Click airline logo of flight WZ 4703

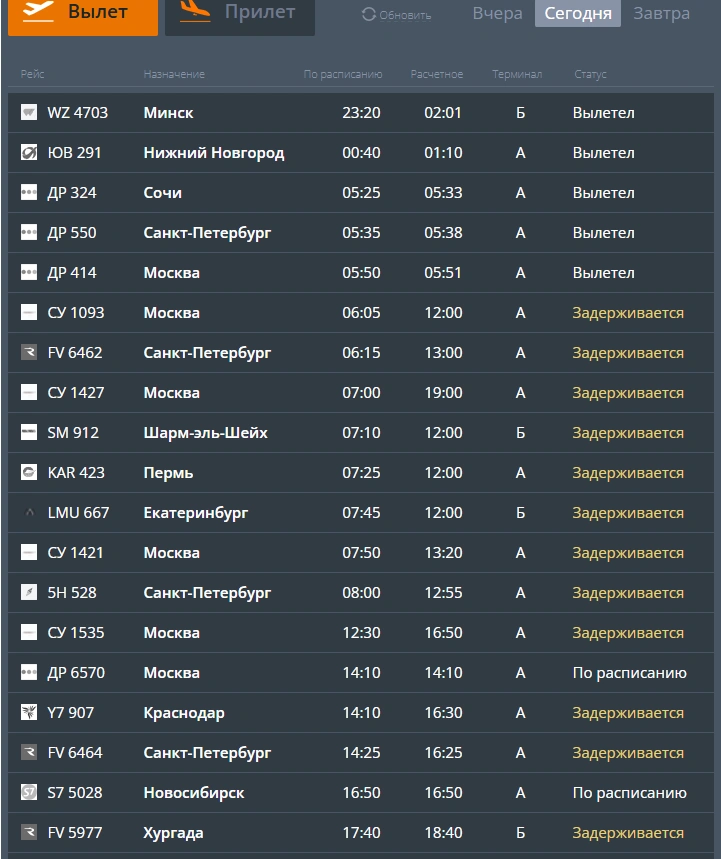(29, 112)
